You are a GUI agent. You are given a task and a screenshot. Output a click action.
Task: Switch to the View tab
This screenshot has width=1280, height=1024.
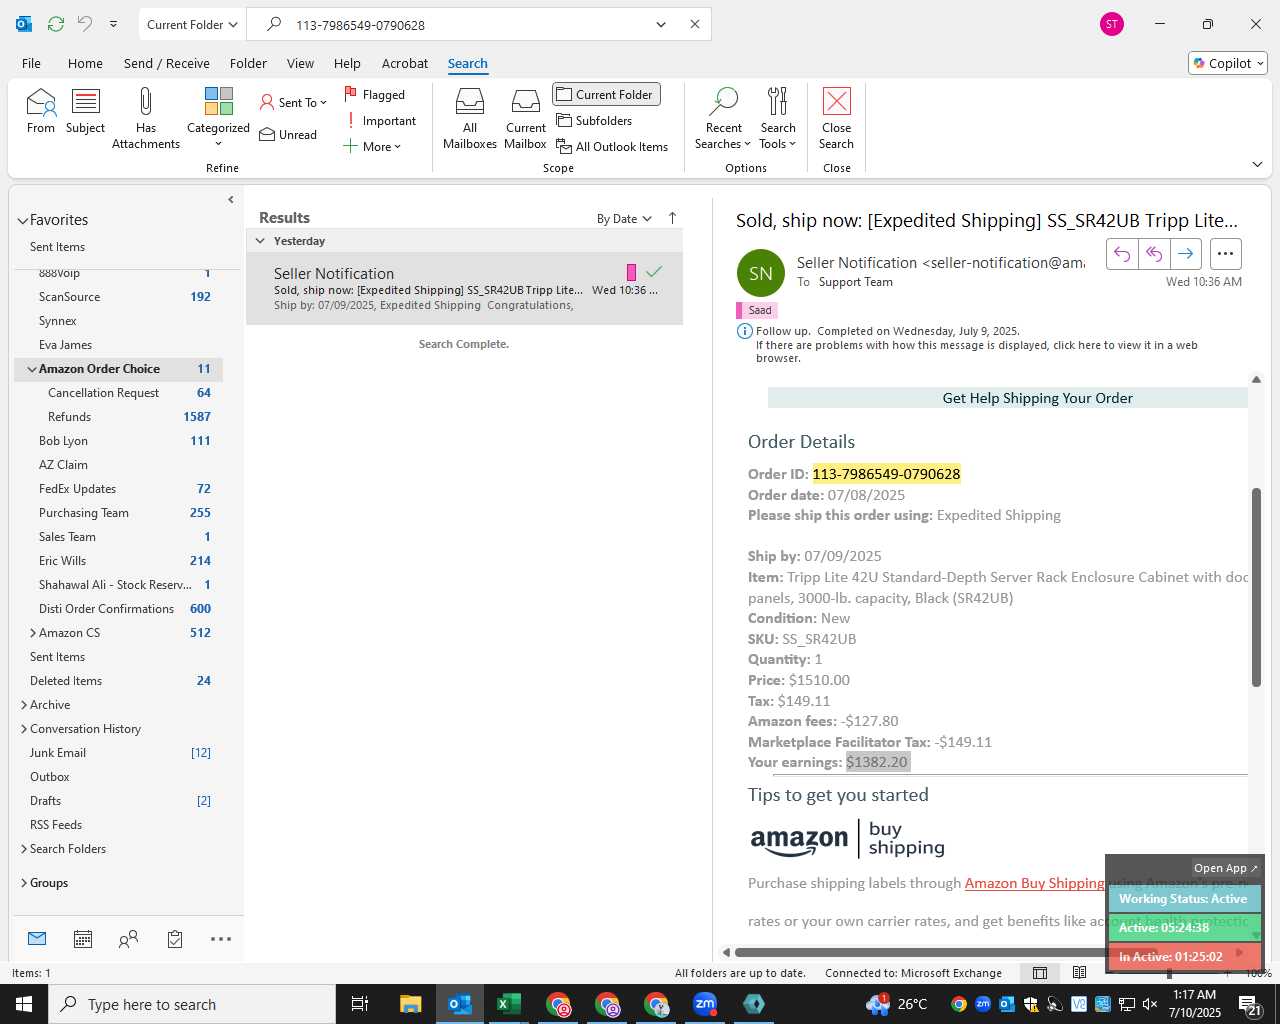[x=300, y=63]
